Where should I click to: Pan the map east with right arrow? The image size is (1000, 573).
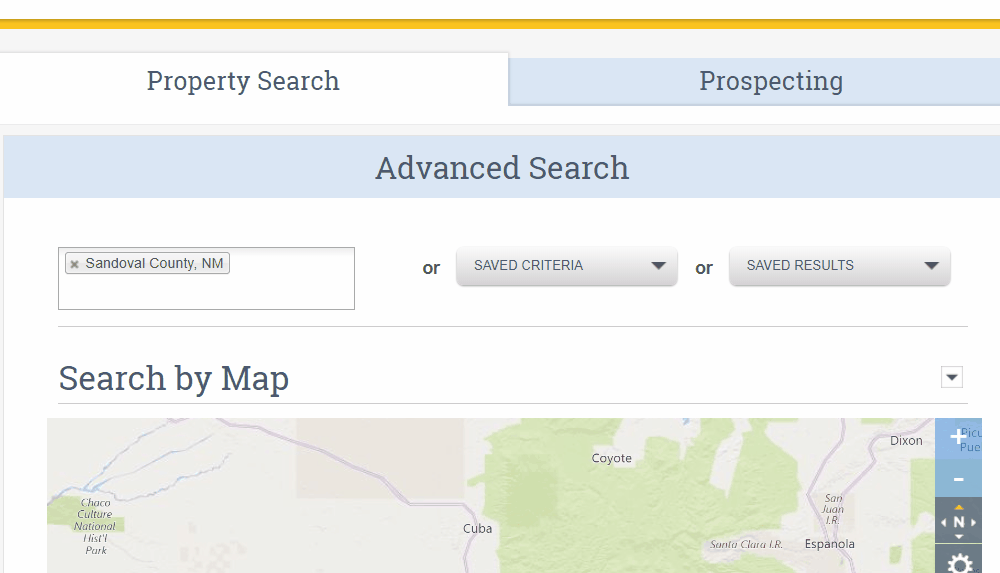[973, 523]
